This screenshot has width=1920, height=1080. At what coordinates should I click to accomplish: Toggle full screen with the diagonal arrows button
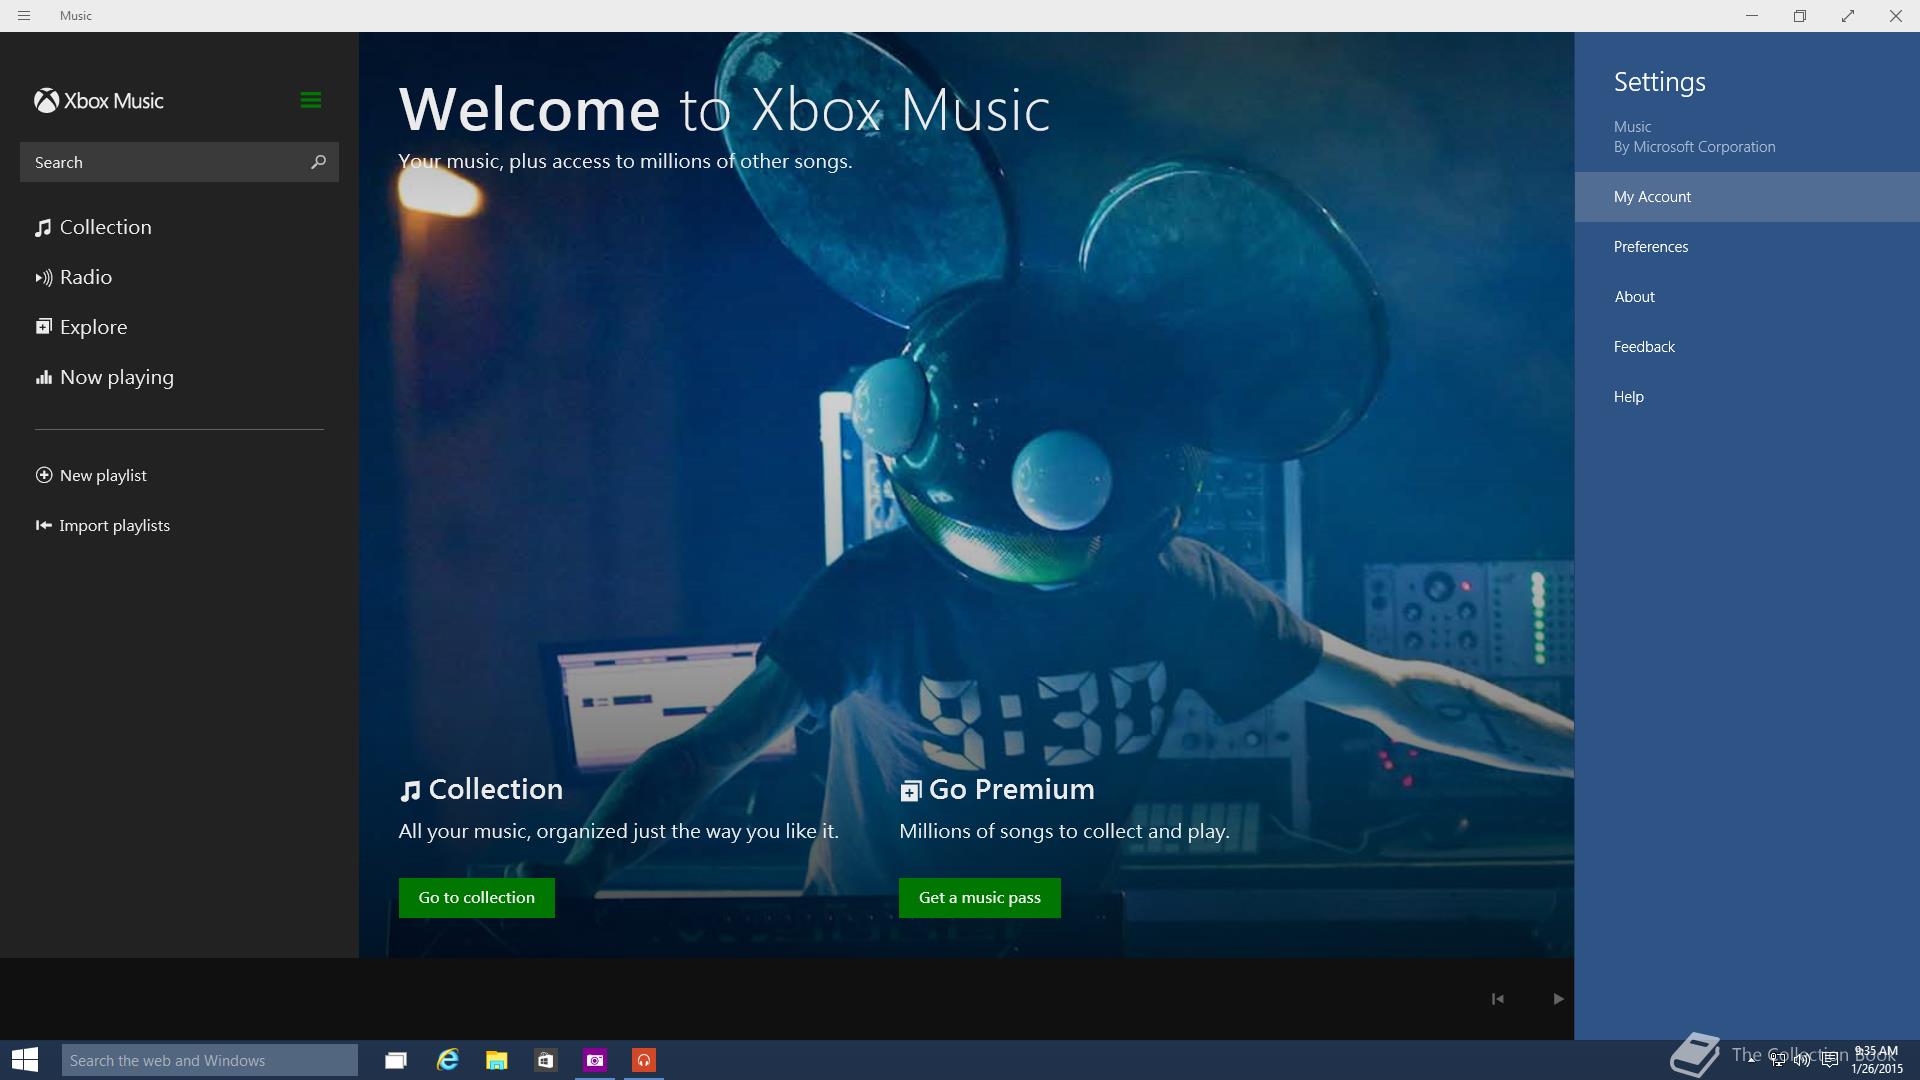1848,16
